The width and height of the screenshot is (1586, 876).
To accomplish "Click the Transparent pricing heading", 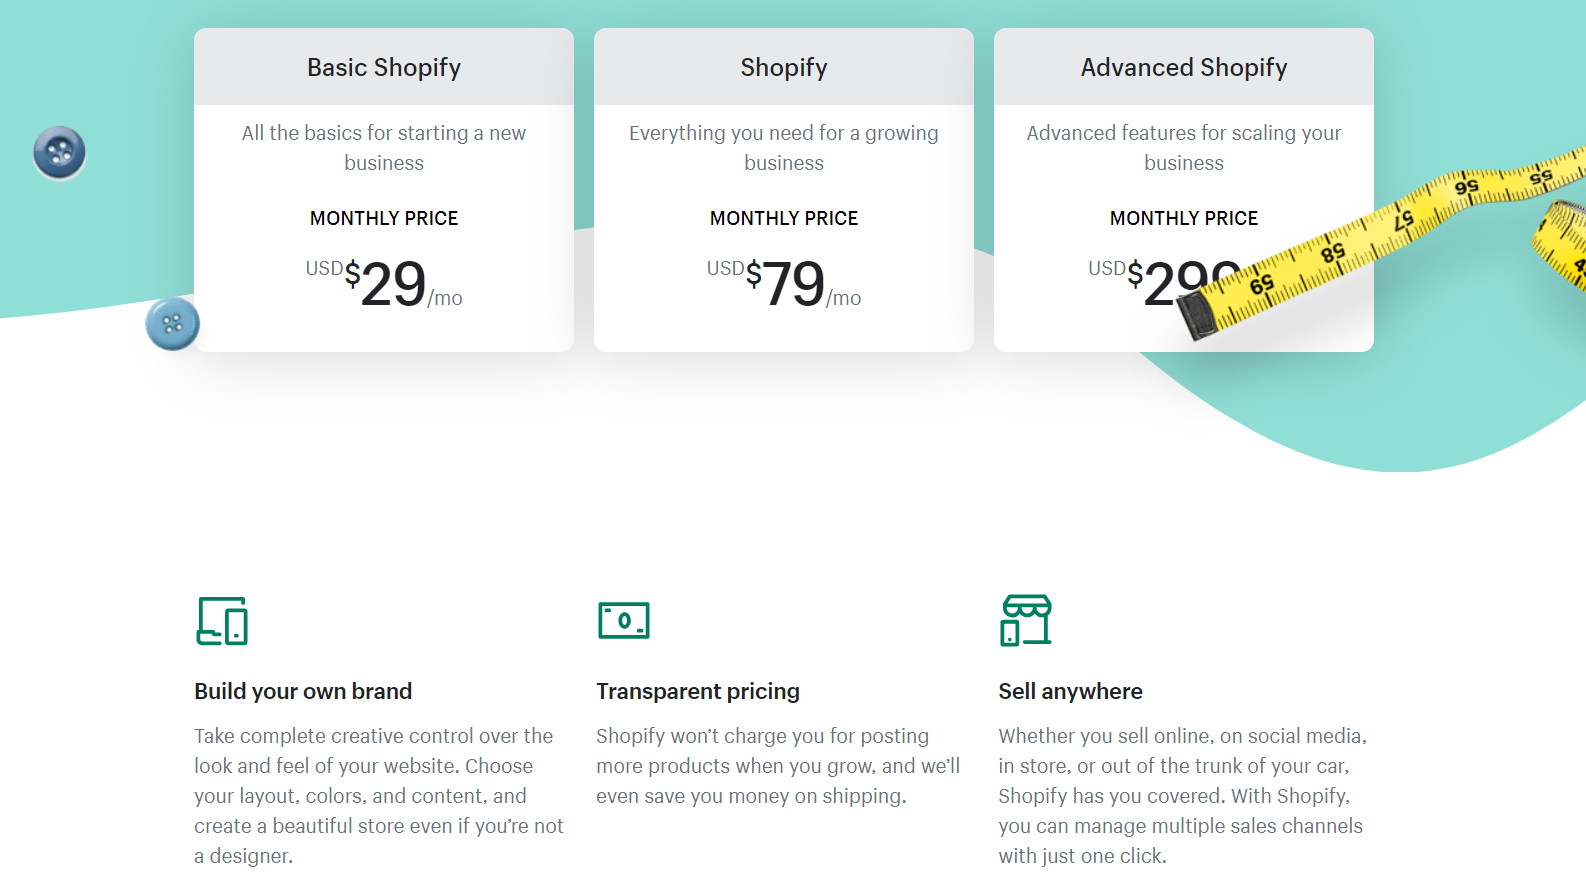I will click(698, 691).
